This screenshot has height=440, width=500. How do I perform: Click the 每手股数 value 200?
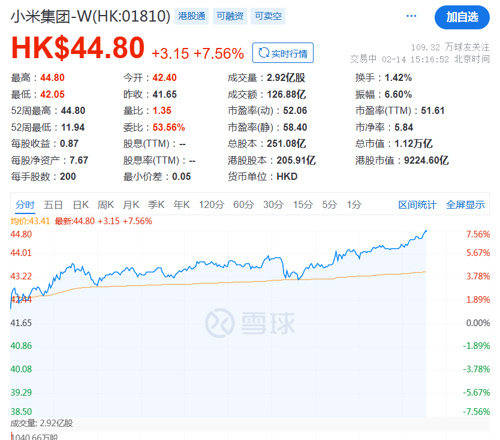pos(68,177)
